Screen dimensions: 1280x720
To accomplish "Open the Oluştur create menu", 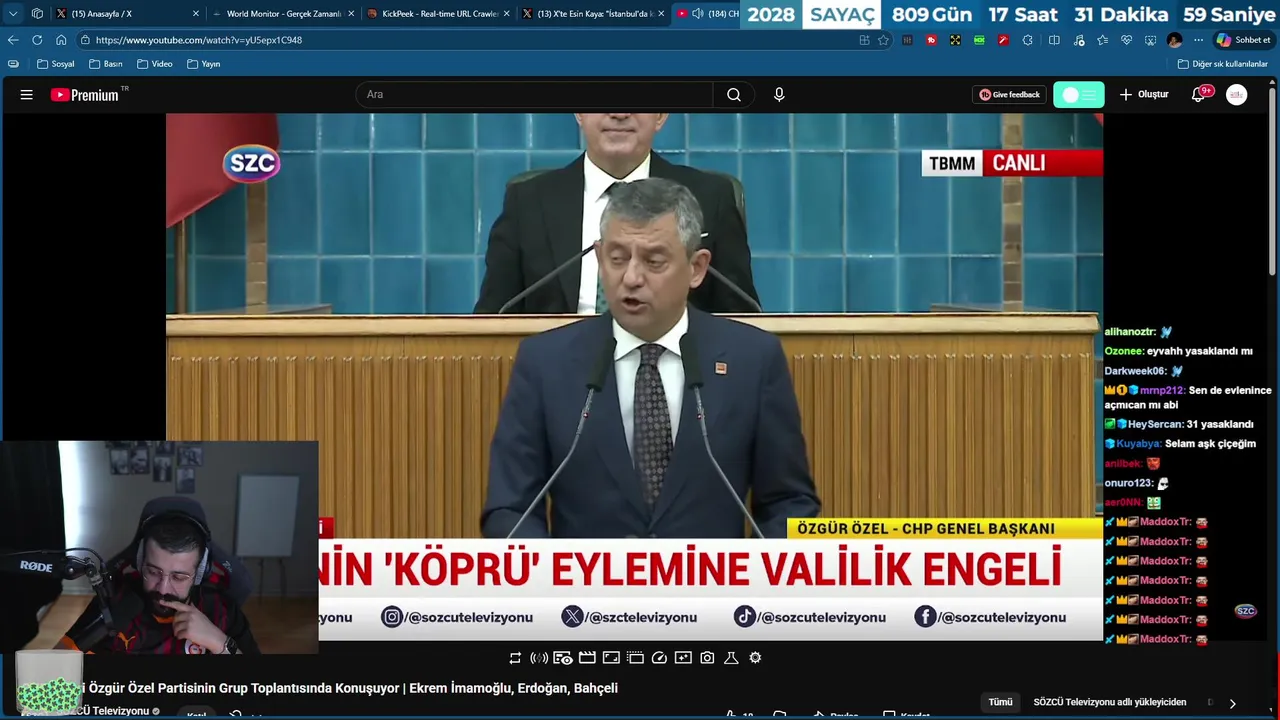I will click(x=1144, y=95).
